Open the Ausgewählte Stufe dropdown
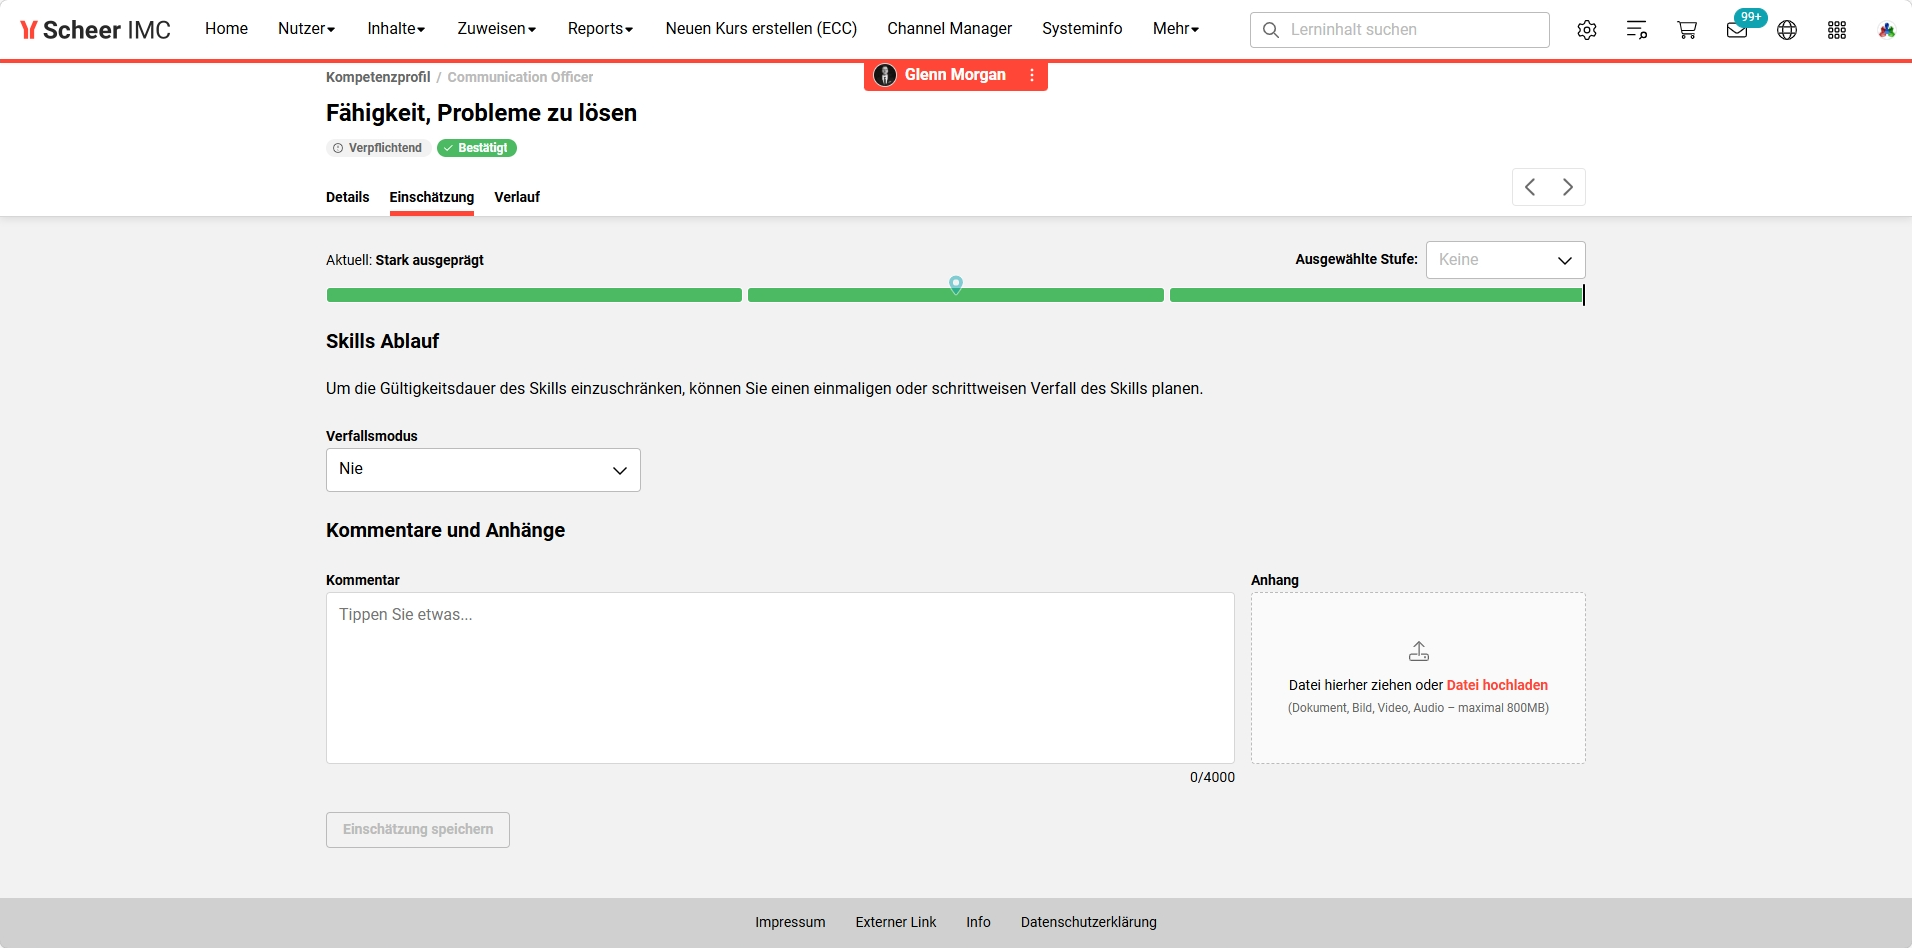The image size is (1912, 948). coord(1506,260)
